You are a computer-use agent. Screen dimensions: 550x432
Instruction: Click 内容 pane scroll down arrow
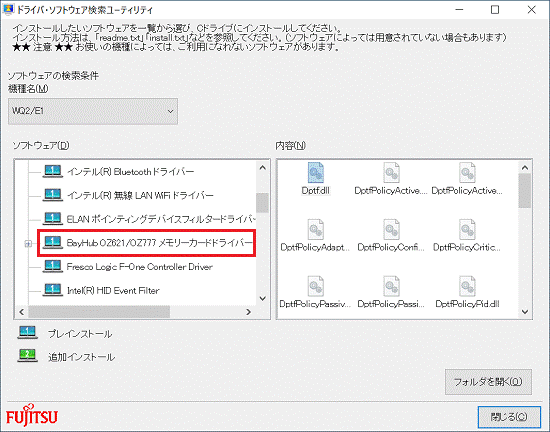coord(525,311)
